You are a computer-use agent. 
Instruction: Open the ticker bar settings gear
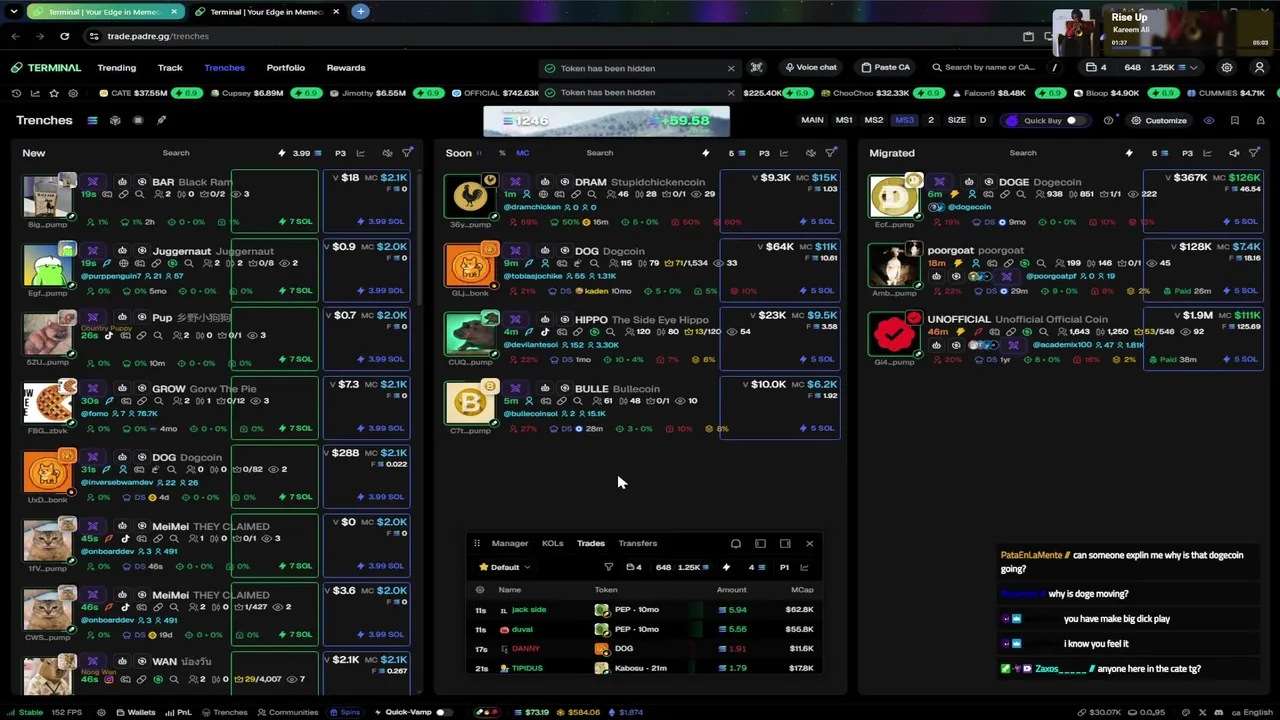(x=73, y=93)
